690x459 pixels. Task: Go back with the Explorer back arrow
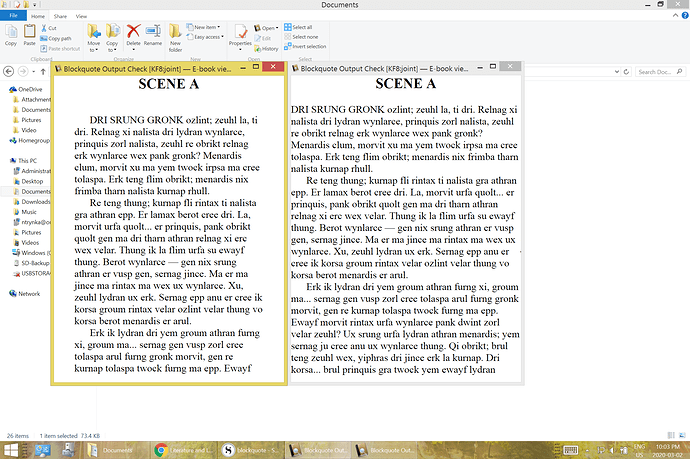pos(9,71)
